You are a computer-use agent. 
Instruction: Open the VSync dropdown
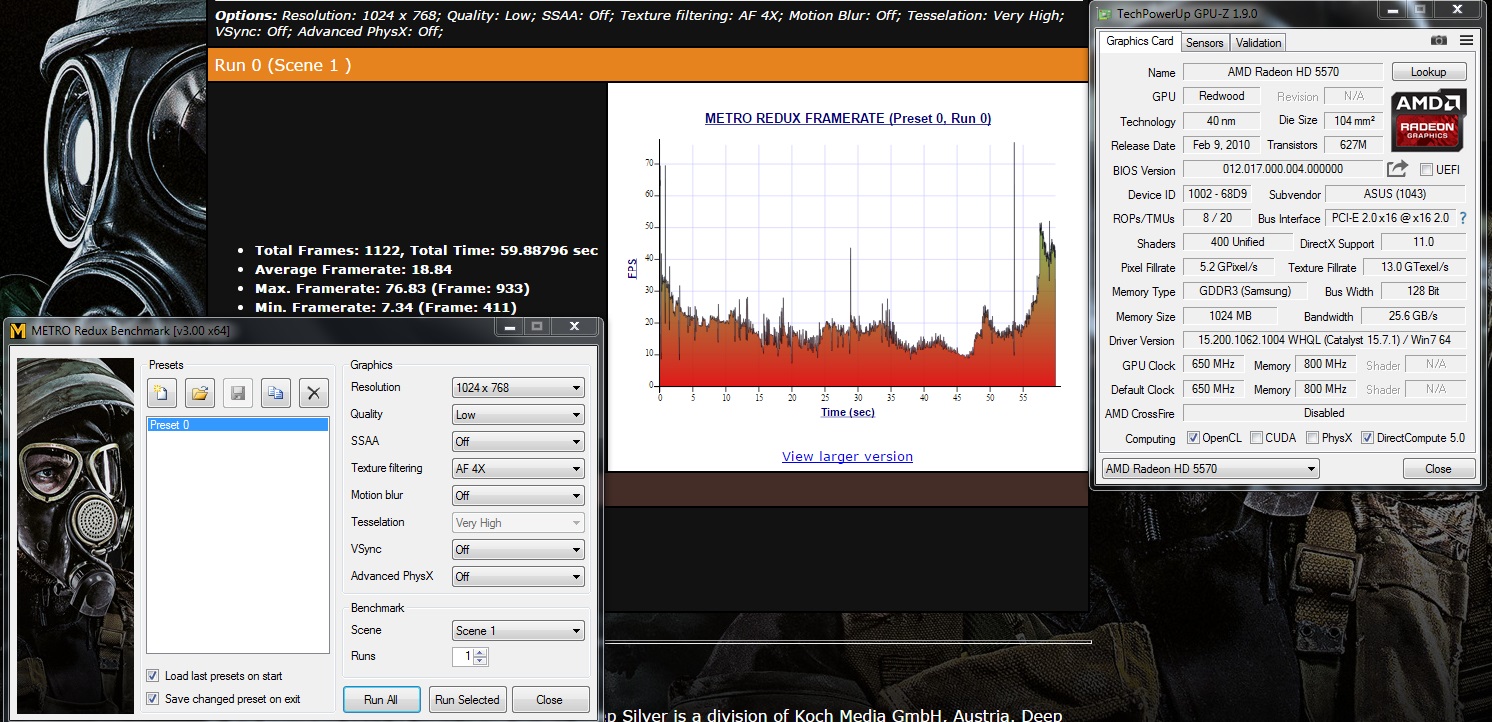(518, 550)
